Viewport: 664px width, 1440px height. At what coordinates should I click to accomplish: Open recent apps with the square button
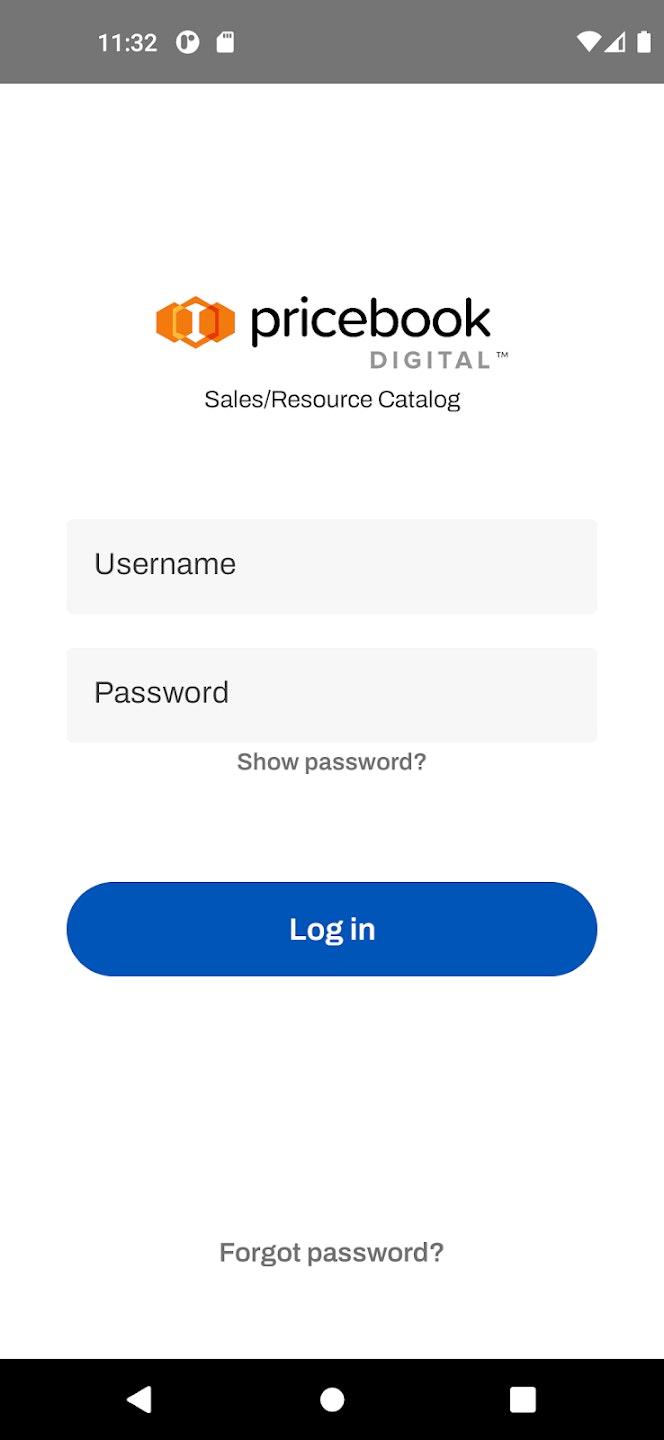pyautogui.click(x=522, y=1399)
